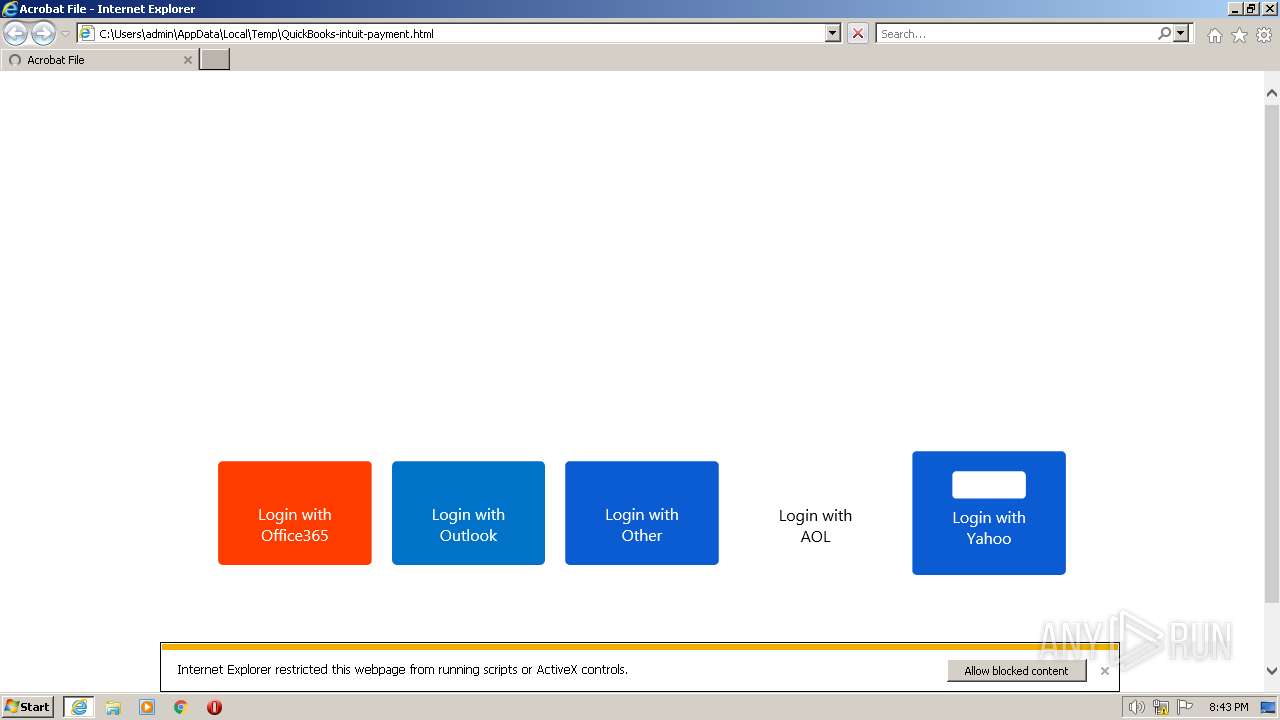Image resolution: width=1280 pixels, height=720 pixels.
Task: Expand the address bar autocomplete dropdown
Action: [833, 33]
